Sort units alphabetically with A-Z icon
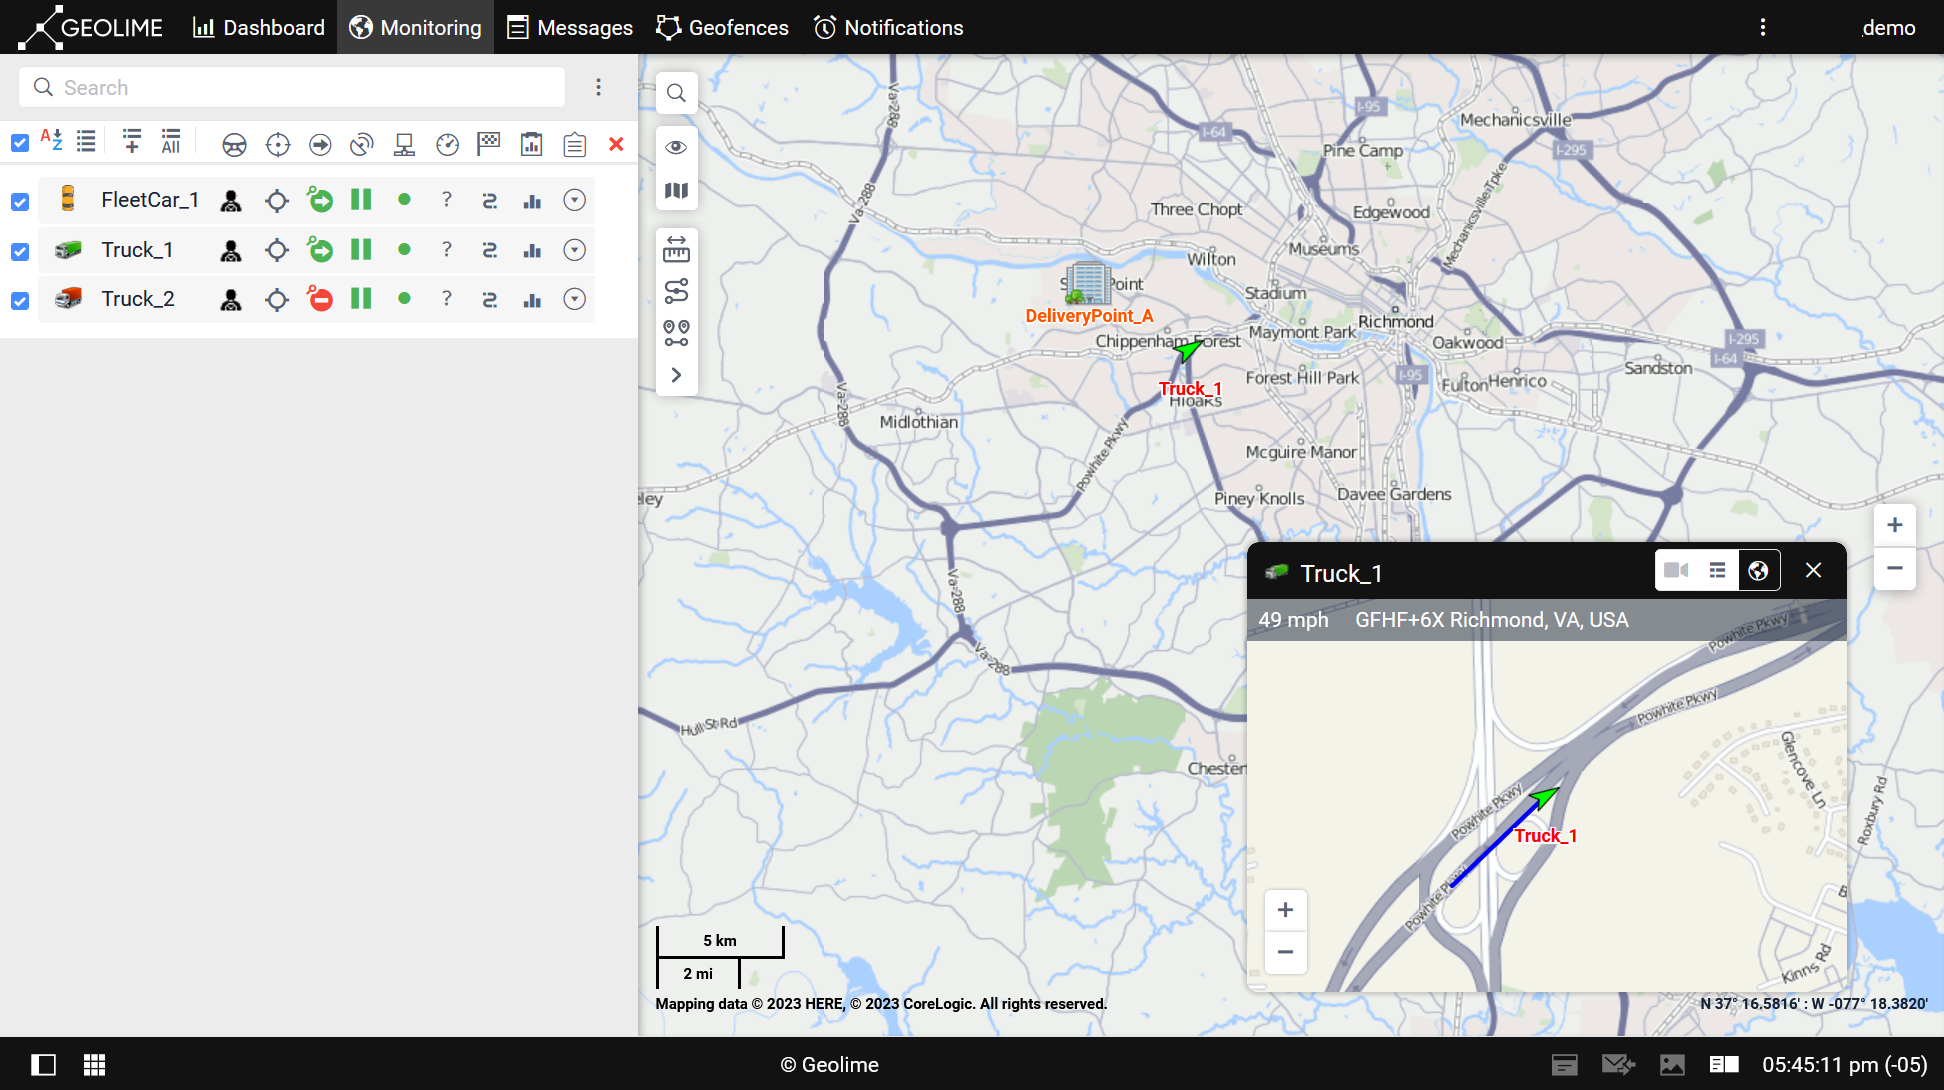1944x1090 pixels. click(51, 140)
